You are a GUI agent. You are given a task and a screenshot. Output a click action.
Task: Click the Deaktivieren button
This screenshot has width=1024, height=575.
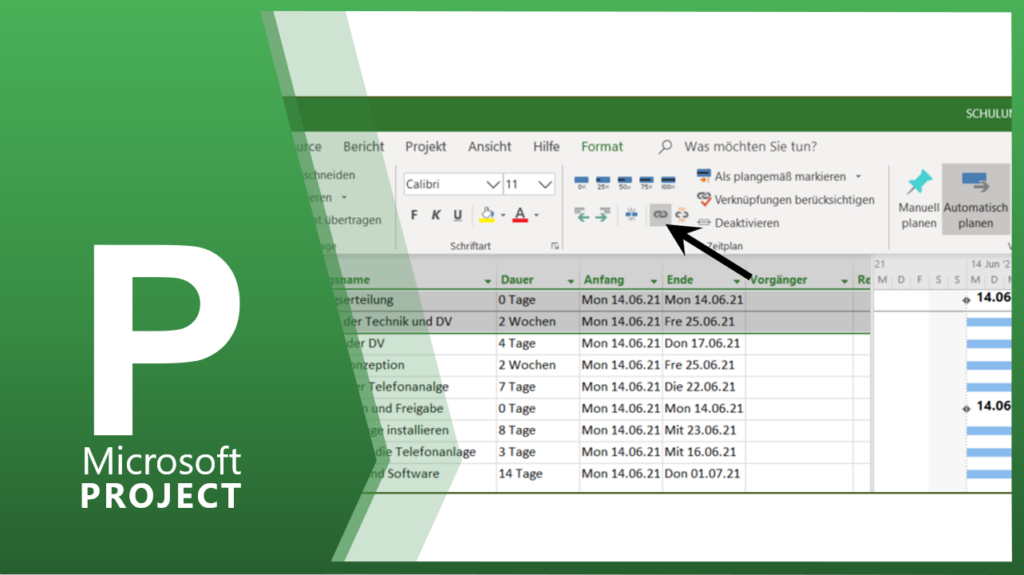click(739, 223)
